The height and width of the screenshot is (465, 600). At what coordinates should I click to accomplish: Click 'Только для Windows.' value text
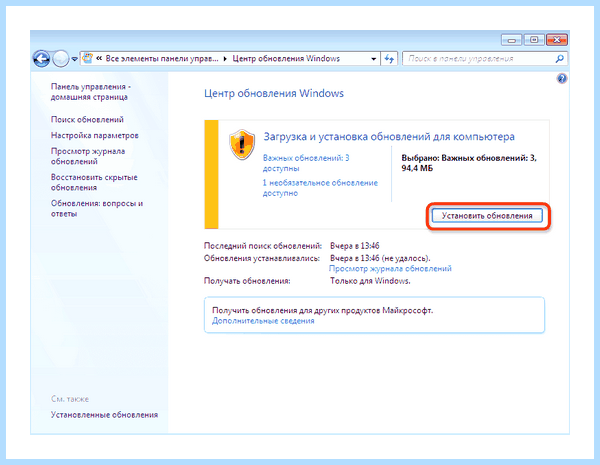tap(370, 281)
